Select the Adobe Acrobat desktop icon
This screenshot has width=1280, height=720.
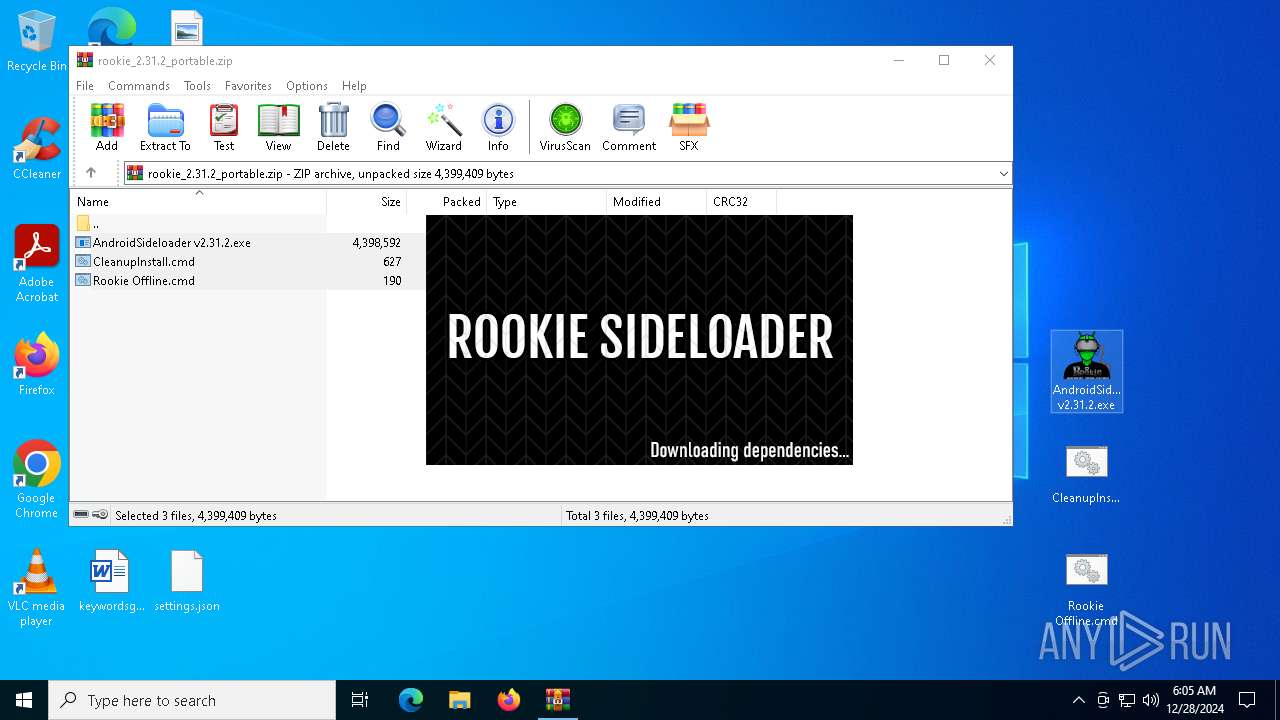point(37,264)
